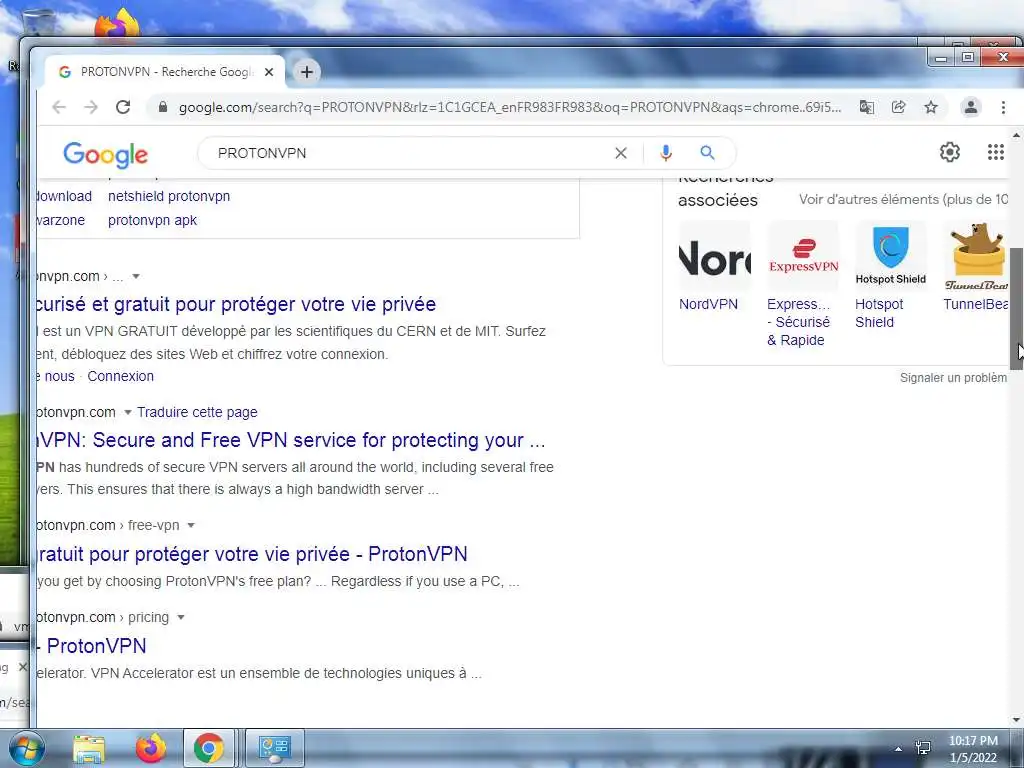Open the result title ending with '- ProtonVPN'

click(x=252, y=554)
